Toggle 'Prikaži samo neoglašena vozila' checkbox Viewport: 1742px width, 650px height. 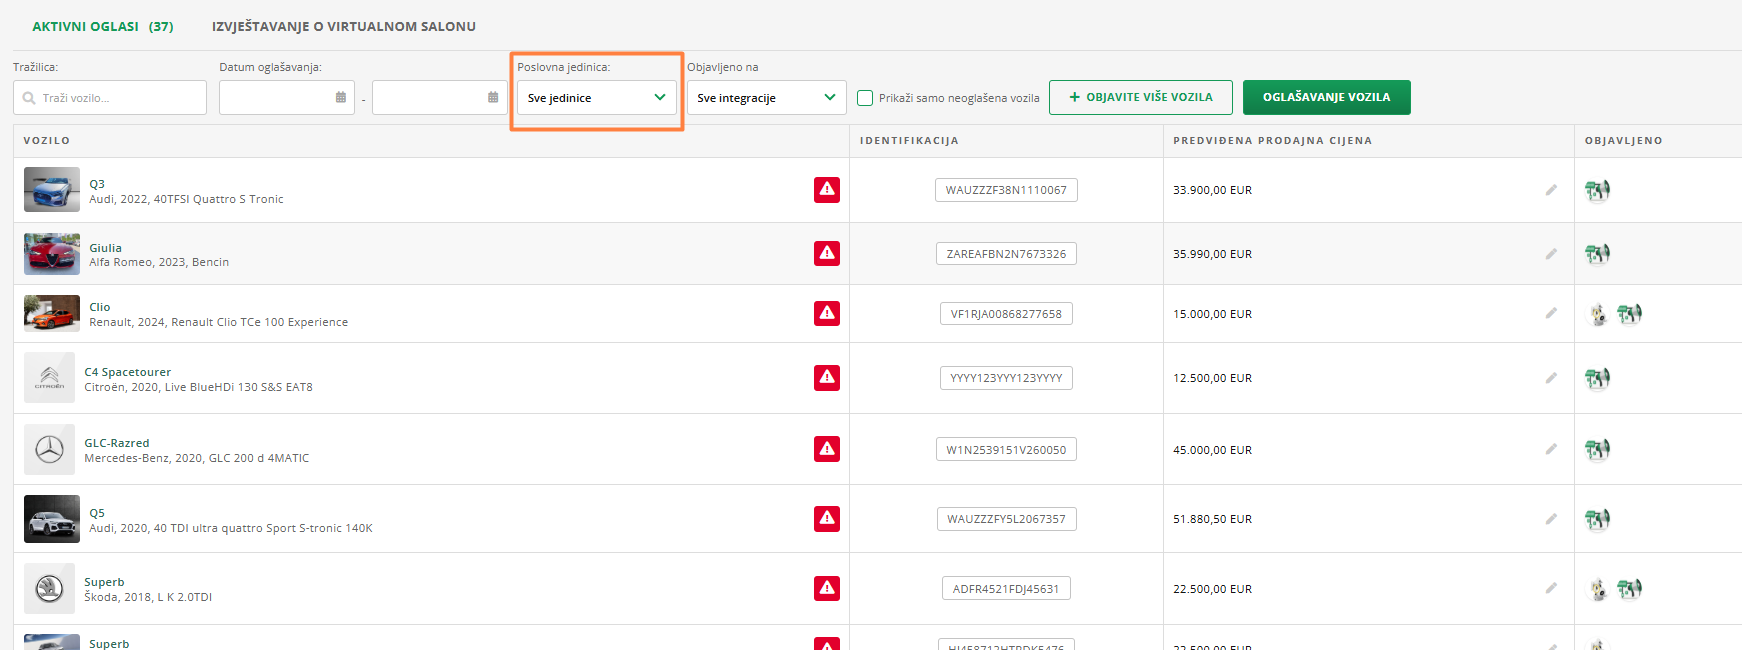tap(865, 98)
